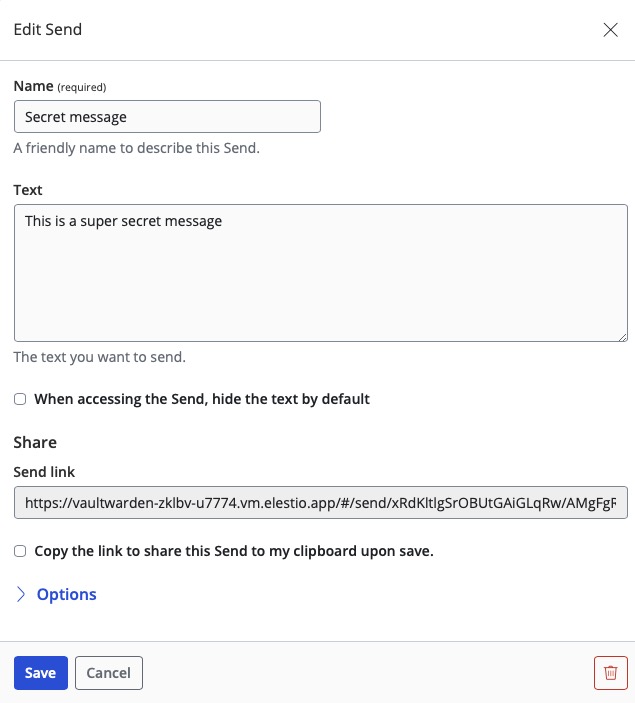
Task: Save the Send
Action: click(40, 673)
